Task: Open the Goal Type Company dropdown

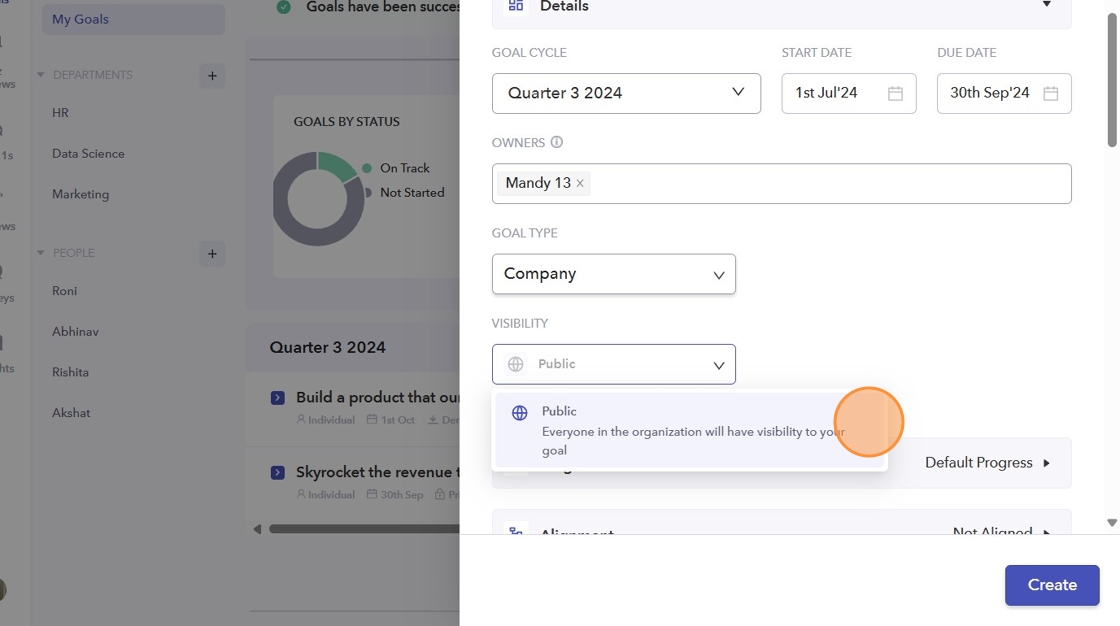Action: tap(613, 274)
